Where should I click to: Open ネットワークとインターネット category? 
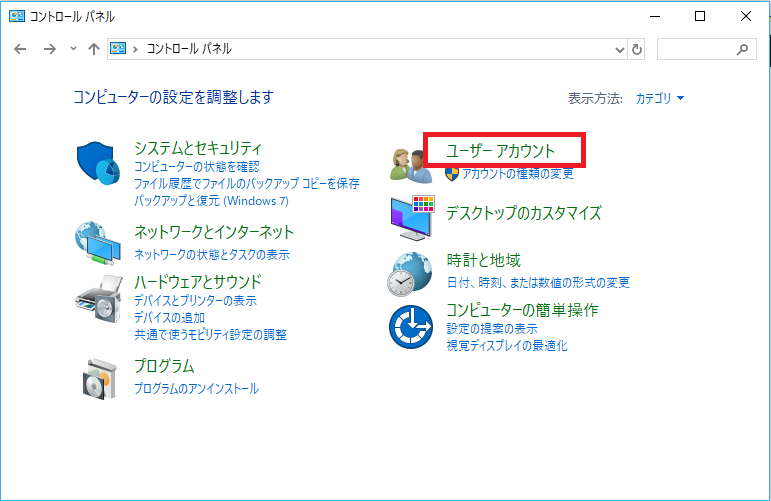point(214,232)
